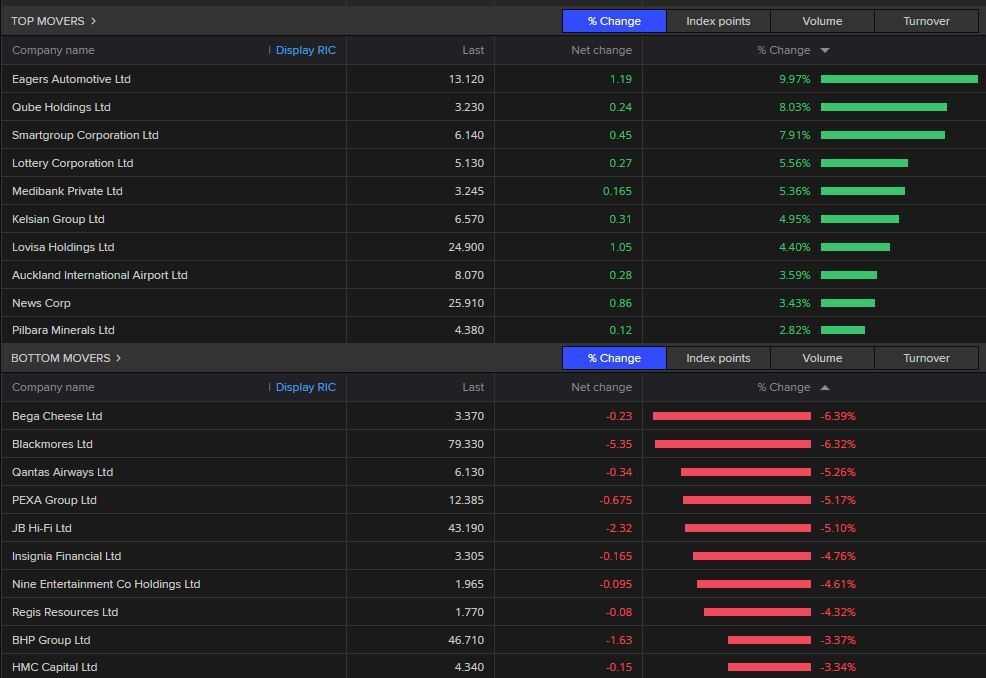This screenshot has height=678, width=986.
Task: Select HMC Capital Ltd
Action: (x=55, y=667)
